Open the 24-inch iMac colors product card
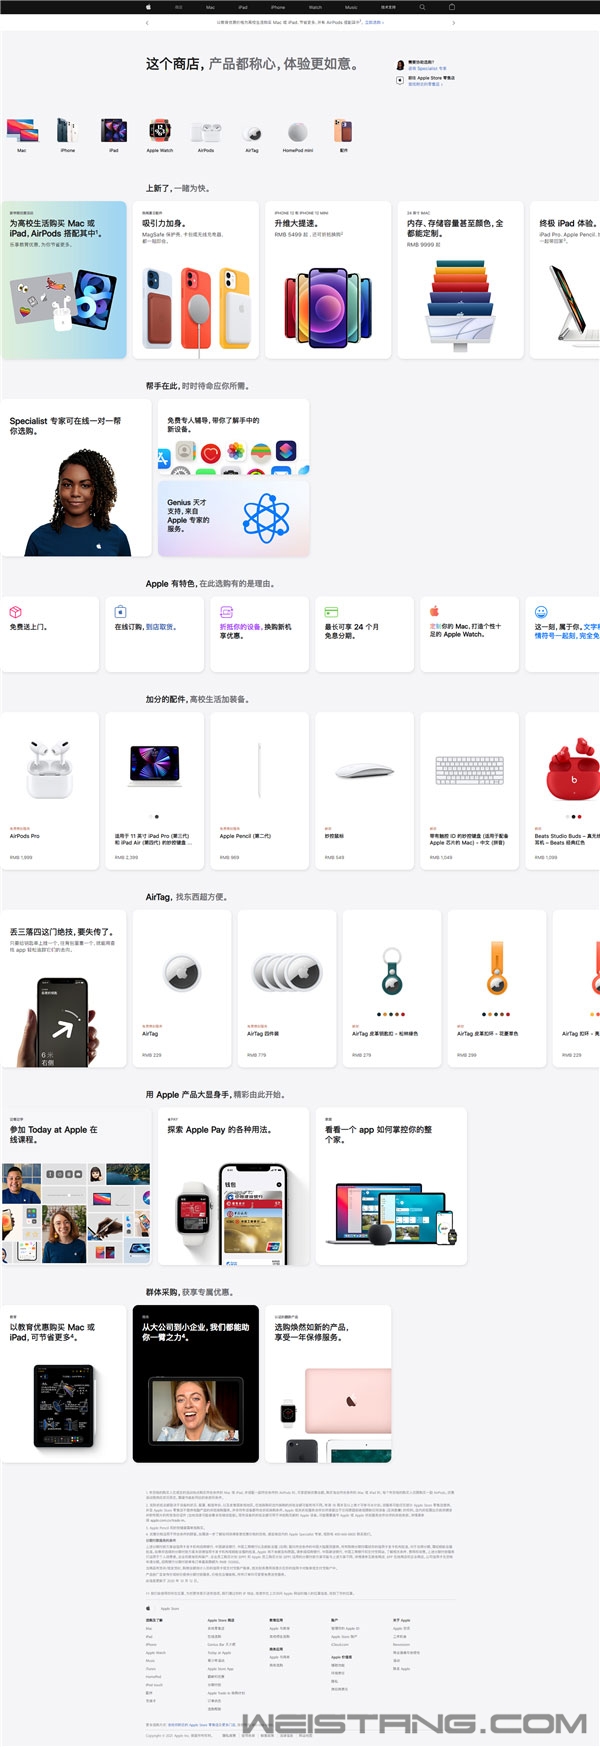 [460, 280]
